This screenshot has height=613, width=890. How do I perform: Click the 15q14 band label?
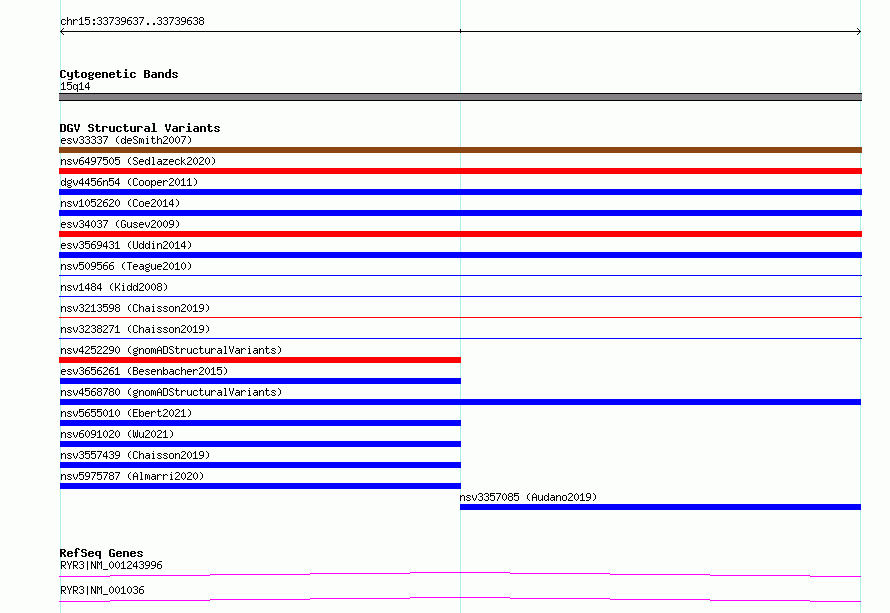[x=75, y=86]
